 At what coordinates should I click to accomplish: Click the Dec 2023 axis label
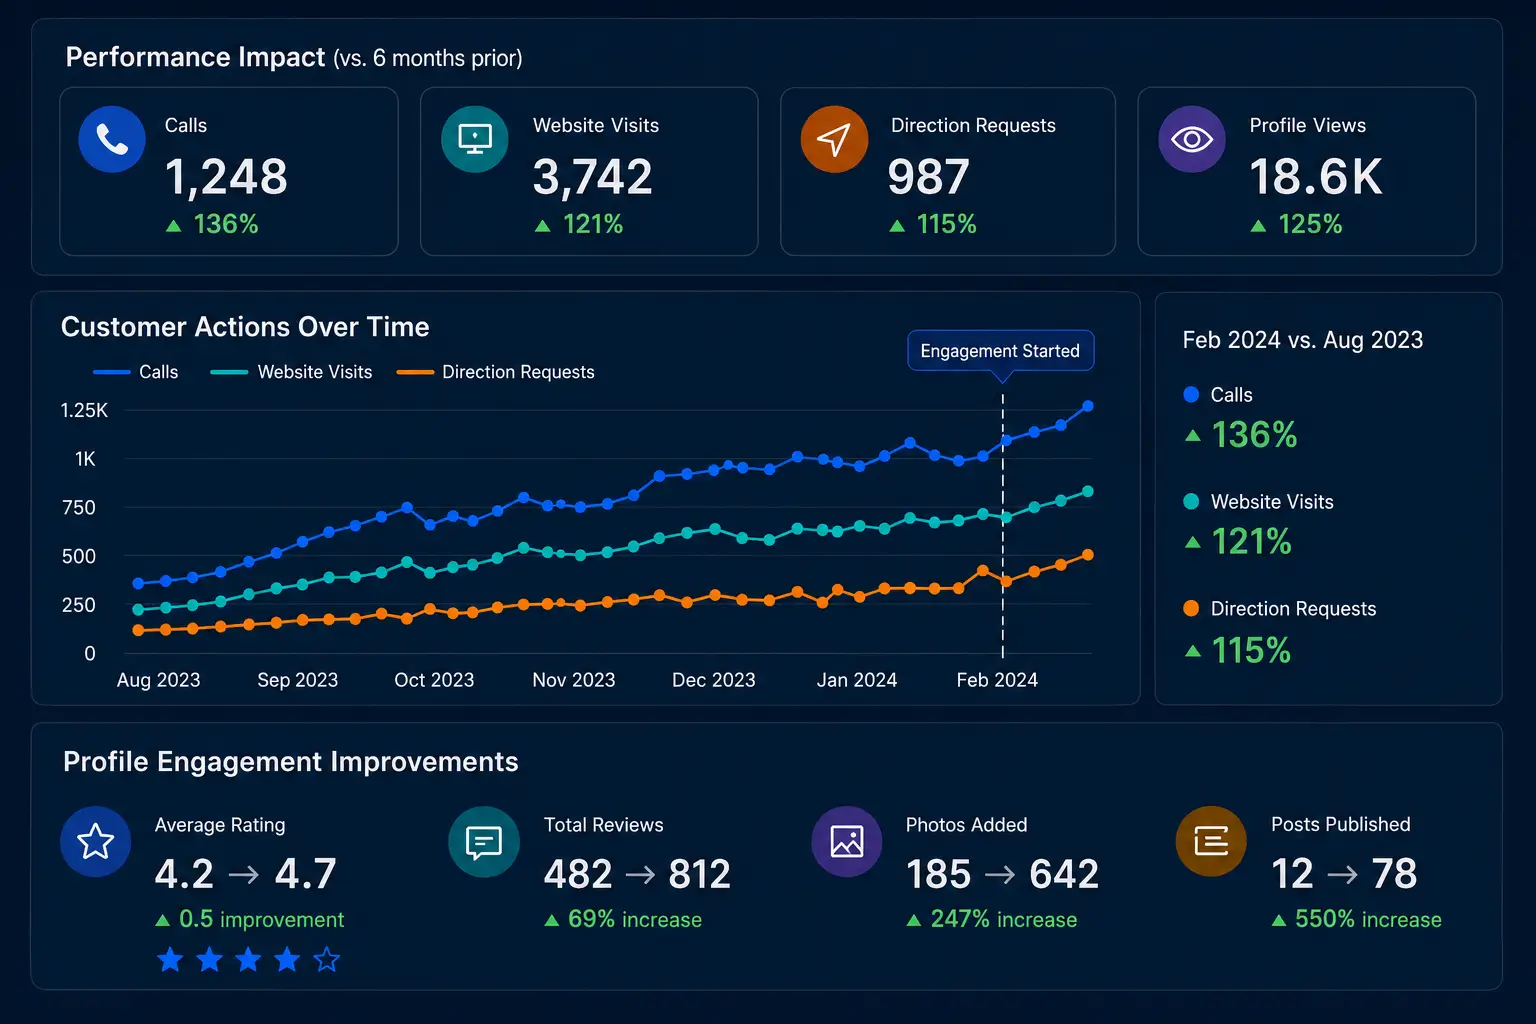click(714, 680)
